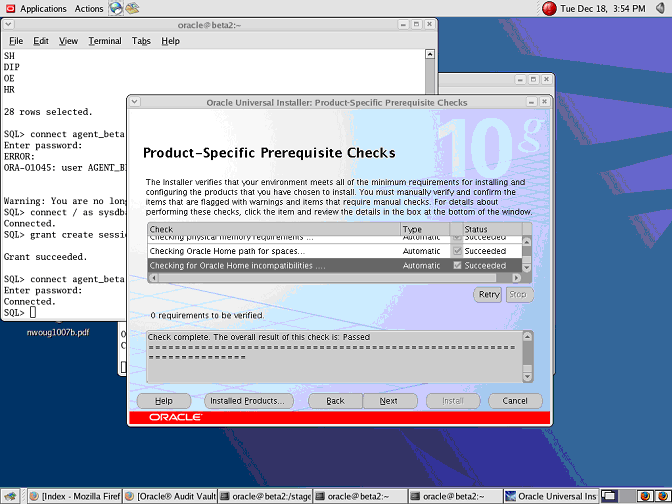This screenshot has height=504, width=672.
Task: Open the Oracle installer window menu arrow
Action: click(135, 102)
